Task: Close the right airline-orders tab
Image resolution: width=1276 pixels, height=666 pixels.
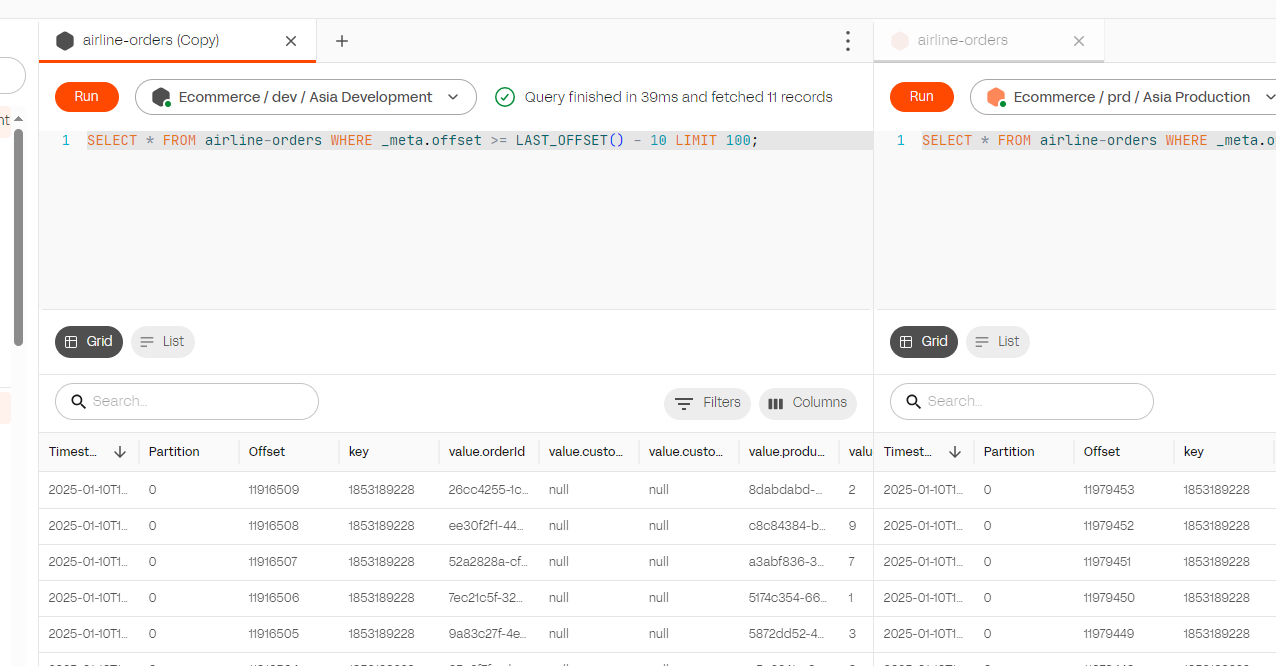Action: pyautogui.click(x=1078, y=41)
